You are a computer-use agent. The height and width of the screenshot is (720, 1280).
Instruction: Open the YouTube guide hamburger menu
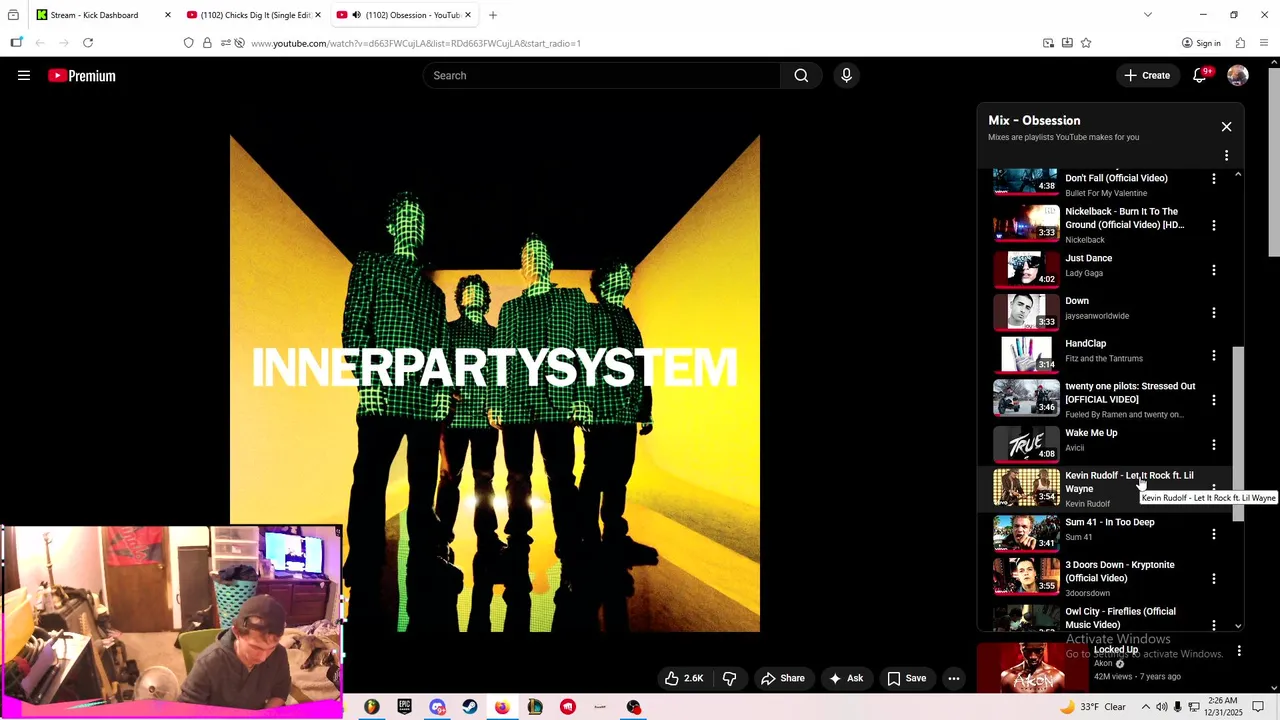(x=24, y=75)
